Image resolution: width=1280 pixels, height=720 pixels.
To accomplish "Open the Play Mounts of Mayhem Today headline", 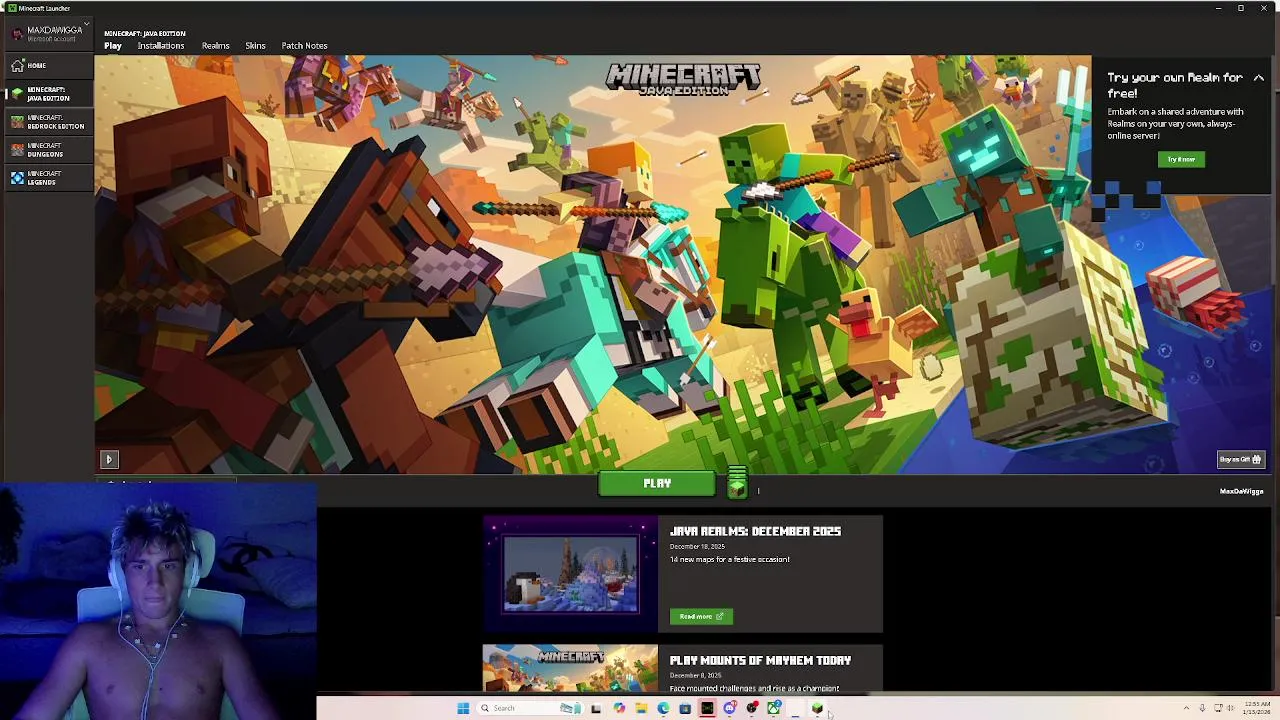I will [x=760, y=661].
